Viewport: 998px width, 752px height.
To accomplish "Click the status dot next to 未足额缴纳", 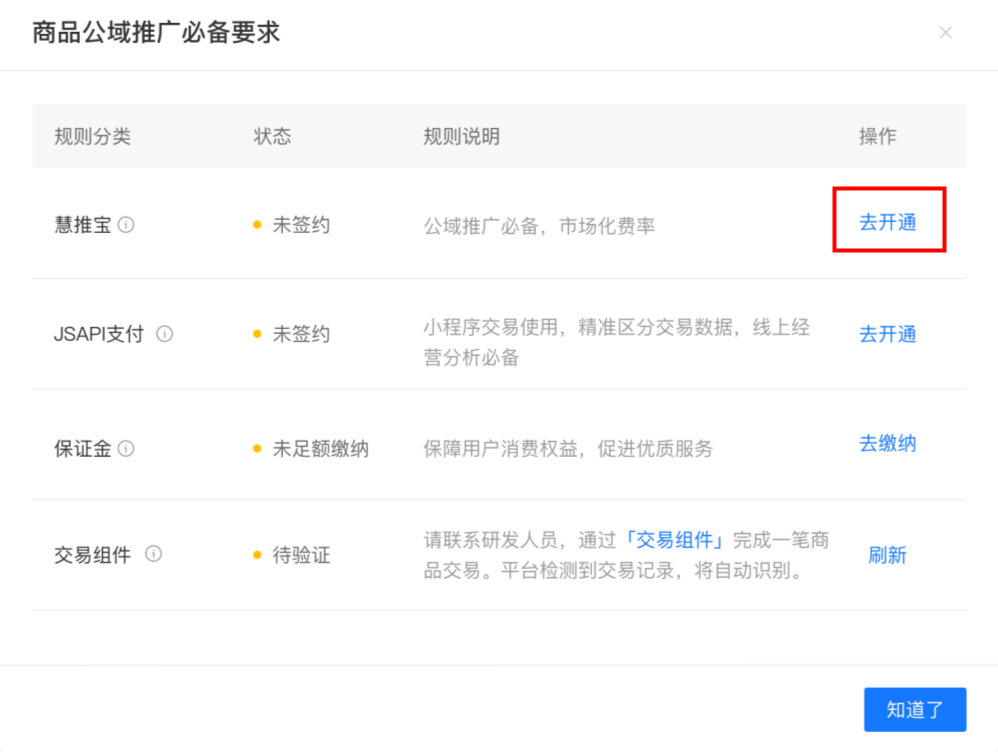I will pyautogui.click(x=258, y=448).
